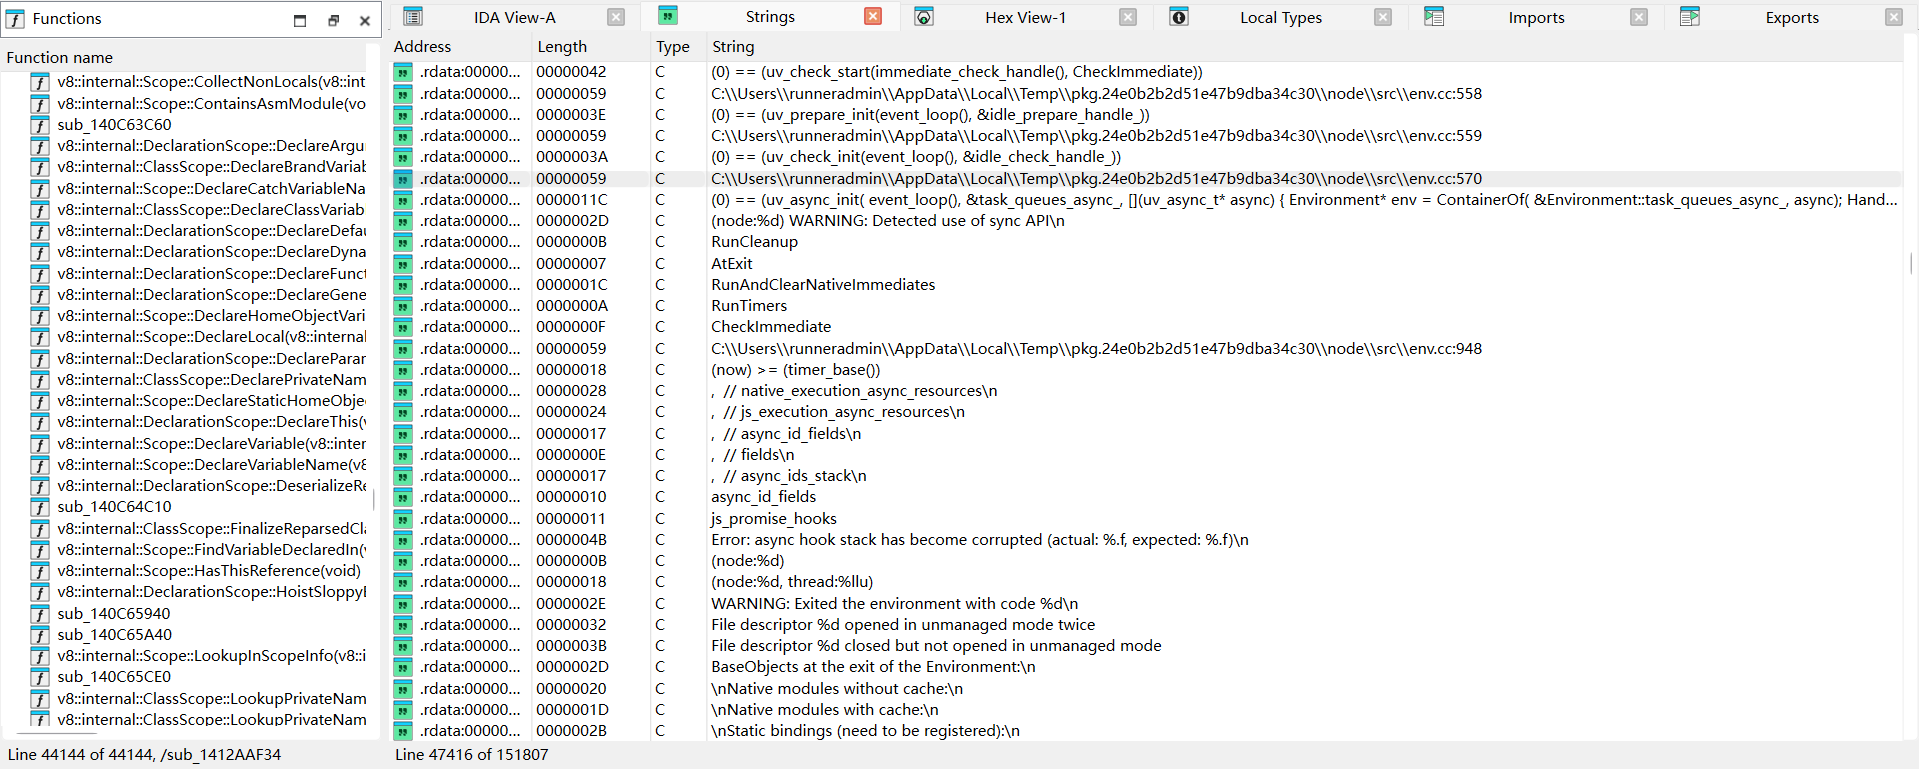Image resolution: width=1919 pixels, height=769 pixels.
Task: Switch to the Imports tab
Action: click(1535, 17)
